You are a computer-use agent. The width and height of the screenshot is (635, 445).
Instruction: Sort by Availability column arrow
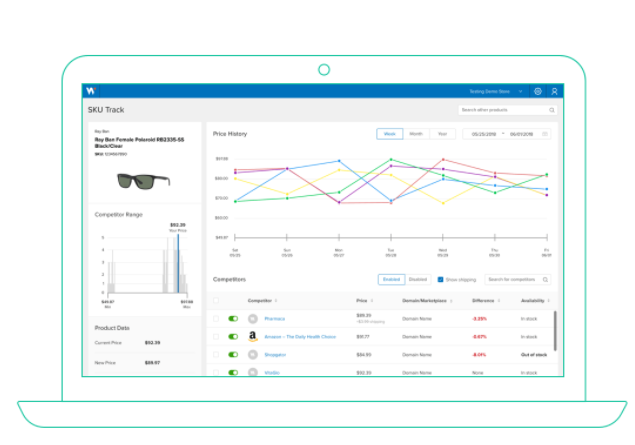(x=548, y=301)
